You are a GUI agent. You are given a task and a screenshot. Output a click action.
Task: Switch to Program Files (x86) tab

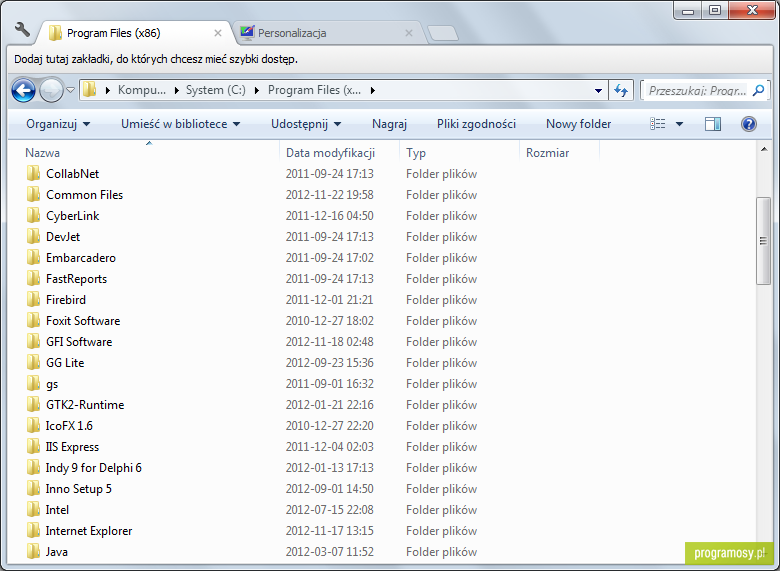[x=134, y=33]
